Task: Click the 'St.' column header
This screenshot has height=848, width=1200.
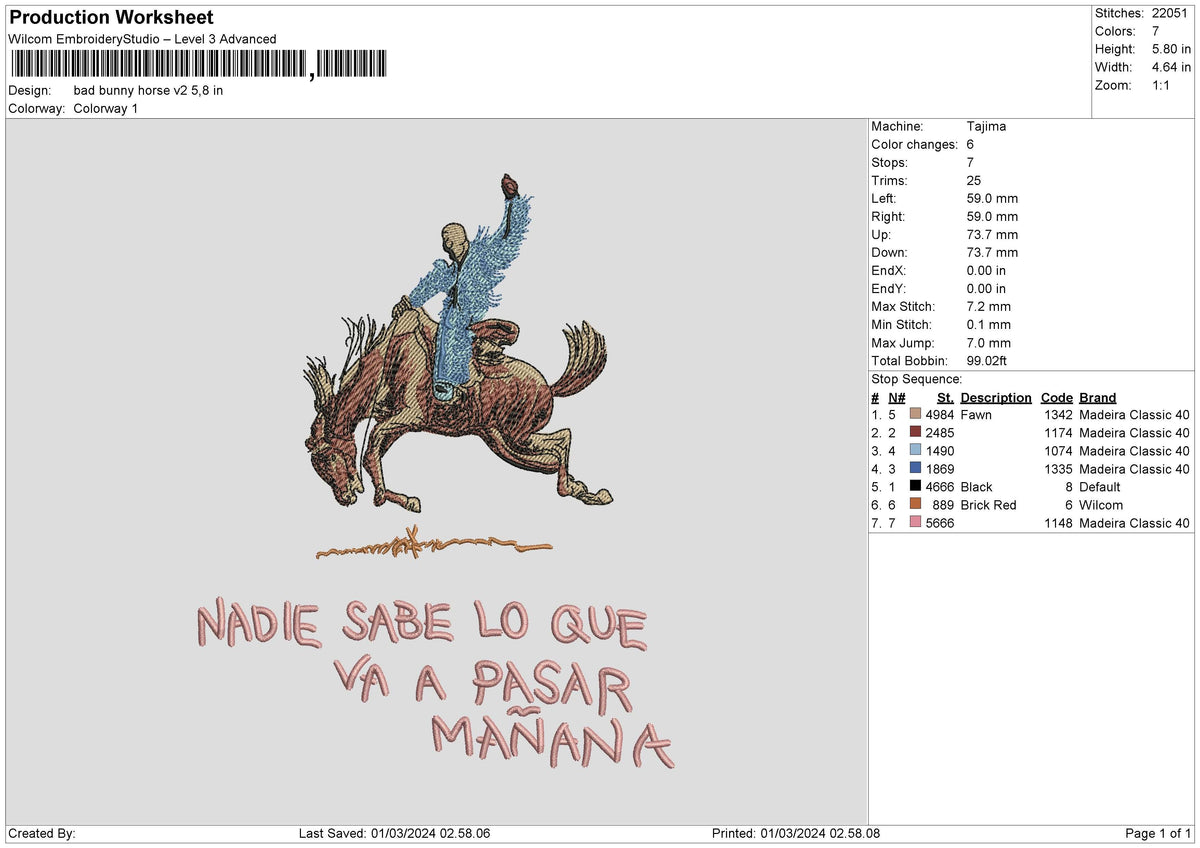Action: pos(945,397)
